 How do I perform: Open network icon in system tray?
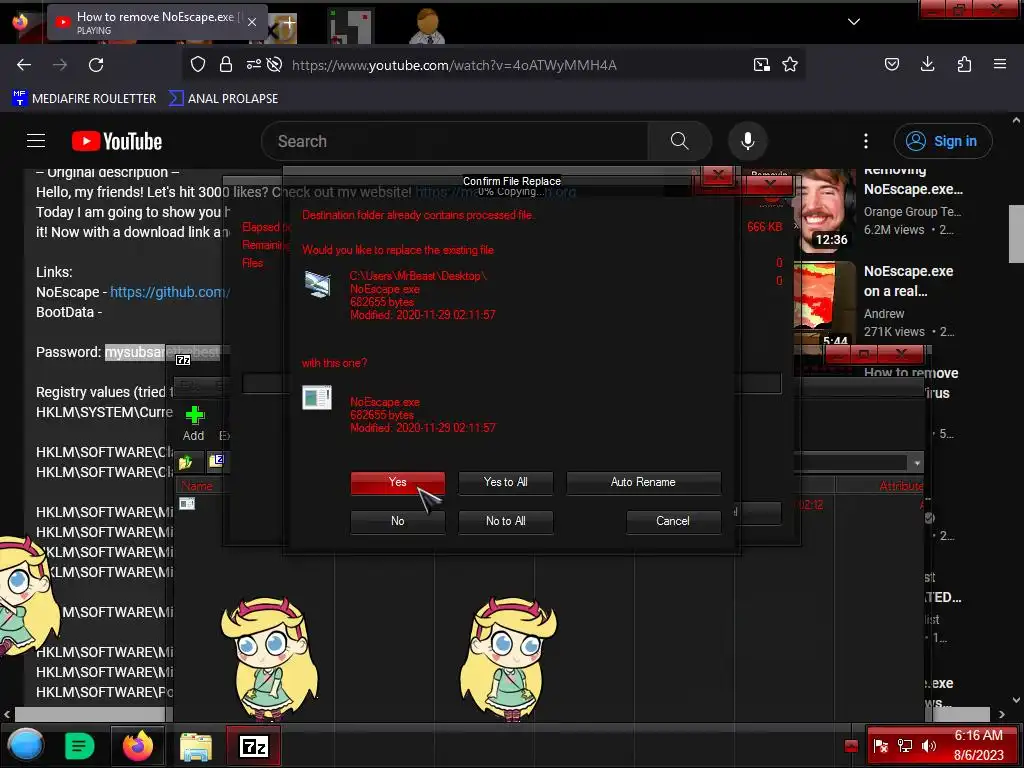point(904,746)
